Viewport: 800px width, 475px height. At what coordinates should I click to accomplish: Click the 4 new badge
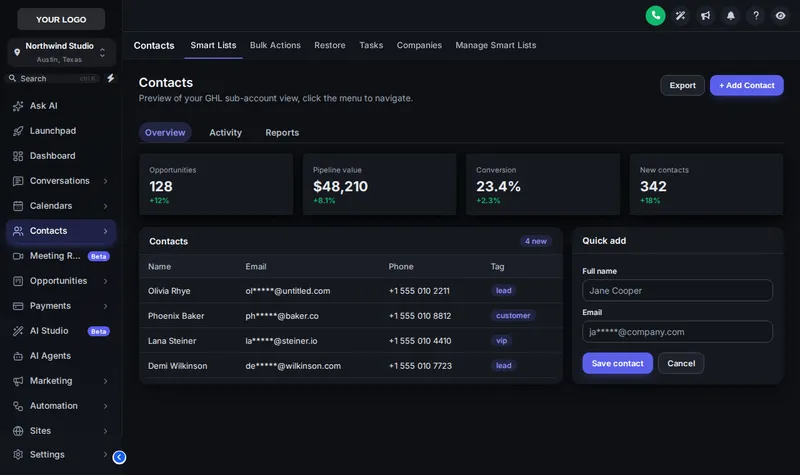[536, 241]
